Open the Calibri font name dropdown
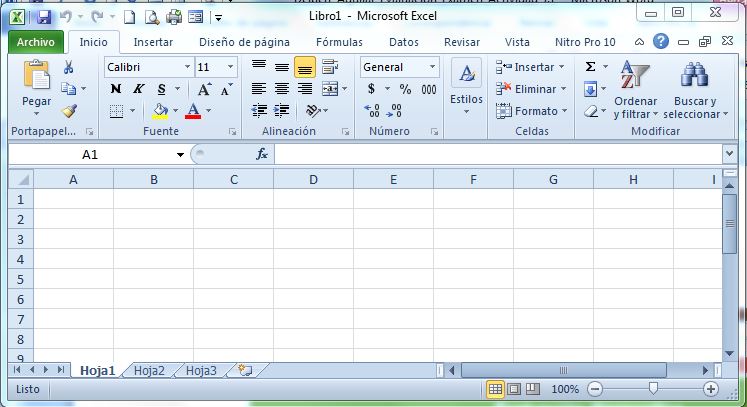This screenshot has height=407, width=747. coord(187,67)
